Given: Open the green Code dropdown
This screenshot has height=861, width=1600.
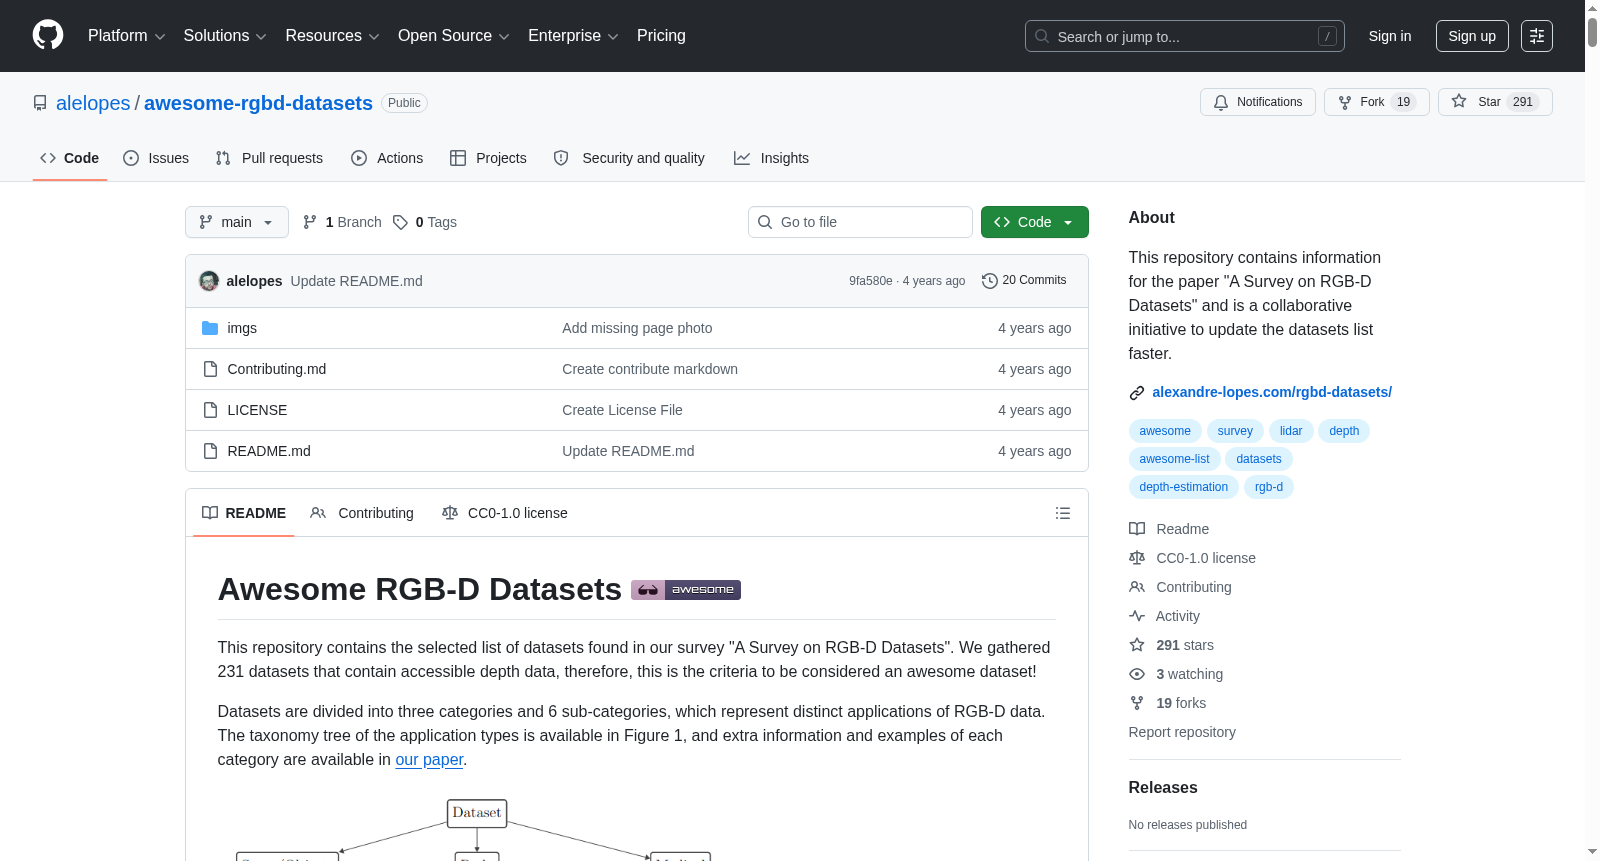Looking at the screenshot, I should tap(1035, 222).
